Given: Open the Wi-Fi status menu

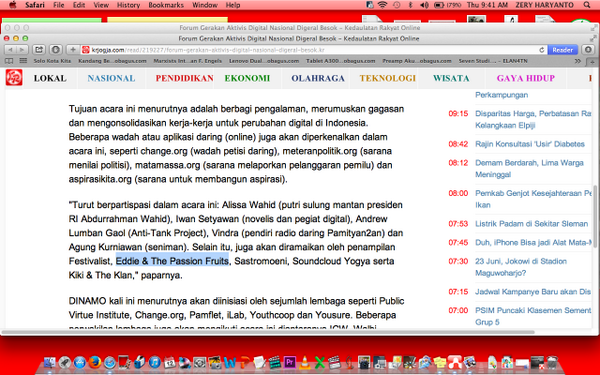Looking at the screenshot, I should pyautogui.click(x=382, y=5).
